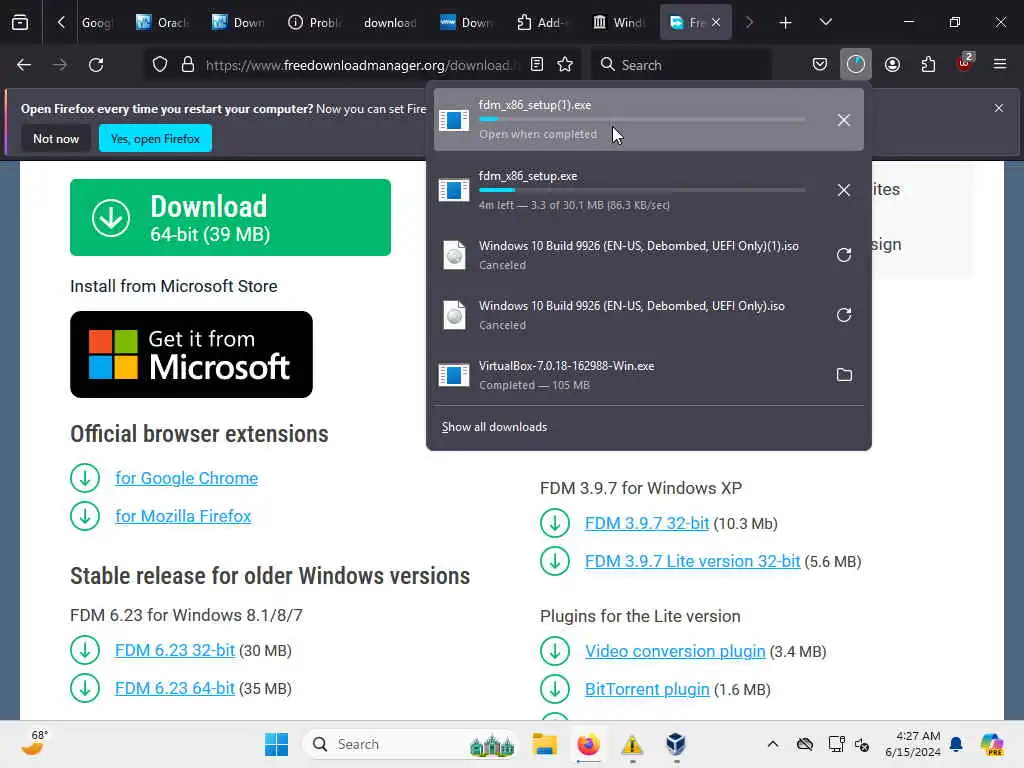Image resolution: width=1024 pixels, height=768 pixels.
Task: Click the freedownloadmanager.org URL field
Action: (362, 65)
